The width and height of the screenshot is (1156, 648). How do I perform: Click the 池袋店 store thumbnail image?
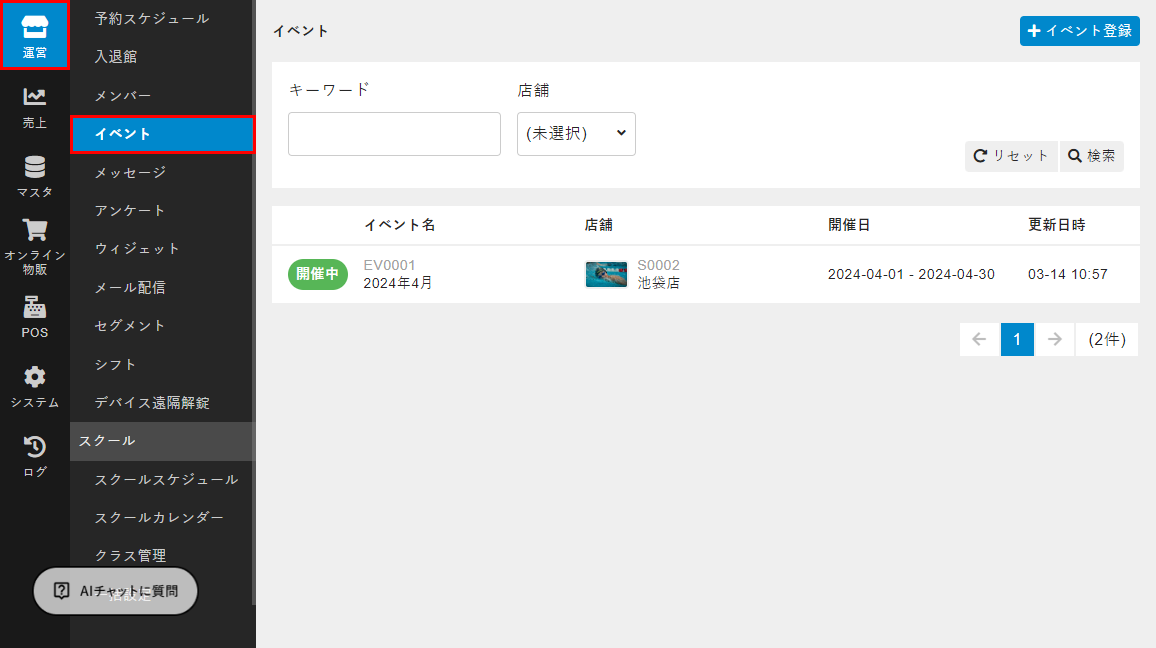point(606,274)
